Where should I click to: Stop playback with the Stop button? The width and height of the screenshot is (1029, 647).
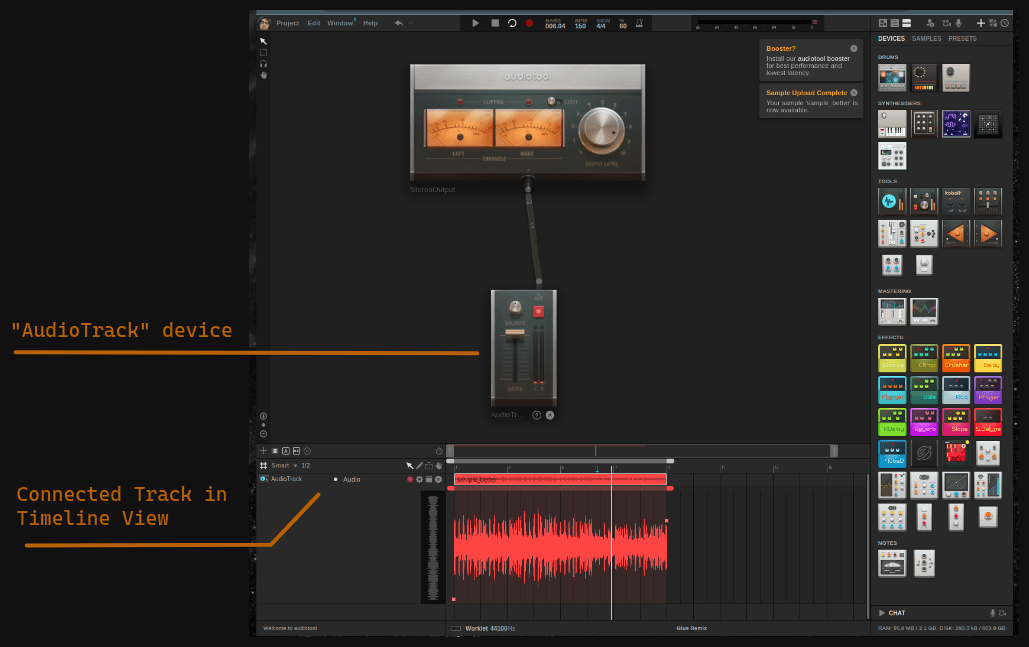[x=495, y=23]
